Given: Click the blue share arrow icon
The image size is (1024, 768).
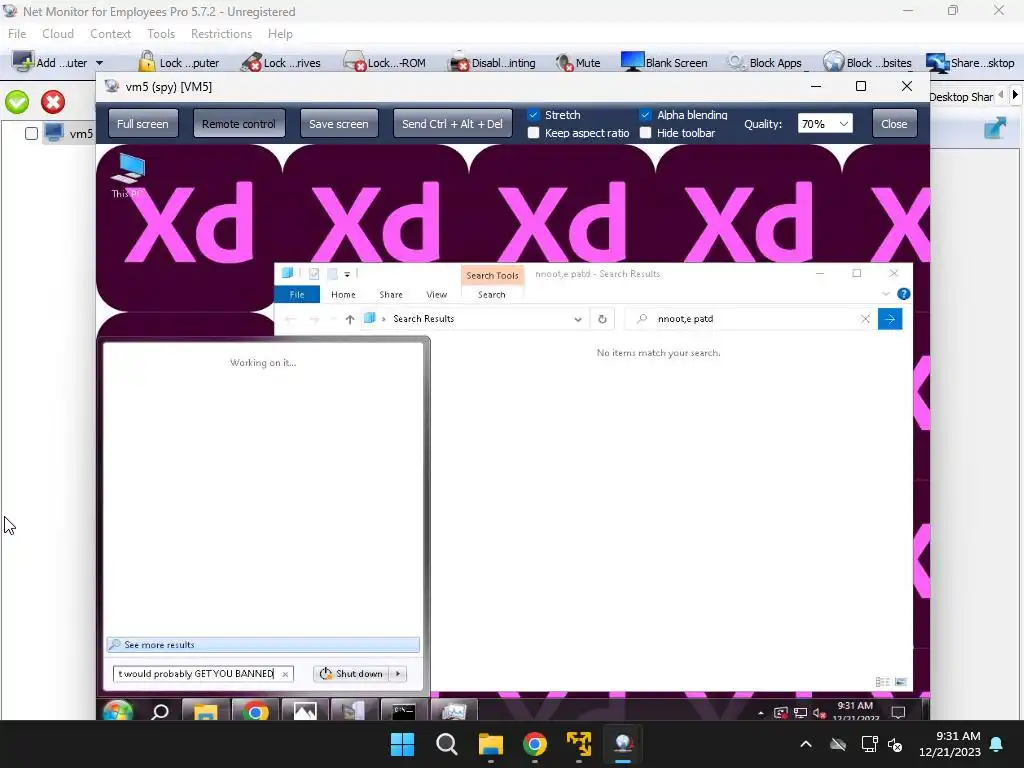Looking at the screenshot, I should (x=995, y=127).
